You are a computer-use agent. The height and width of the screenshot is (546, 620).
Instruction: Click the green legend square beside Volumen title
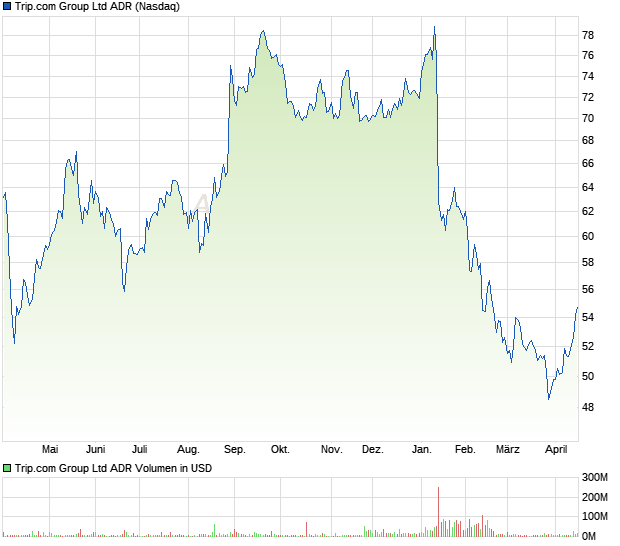click(7, 469)
